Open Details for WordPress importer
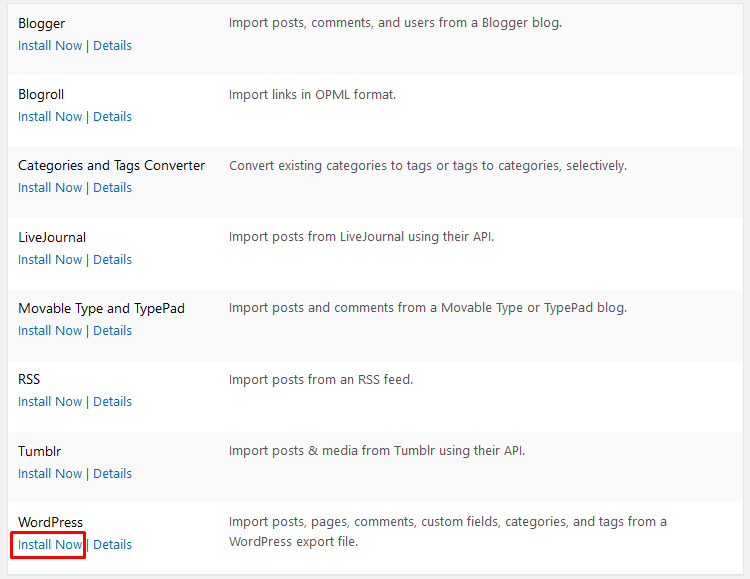 (x=112, y=545)
